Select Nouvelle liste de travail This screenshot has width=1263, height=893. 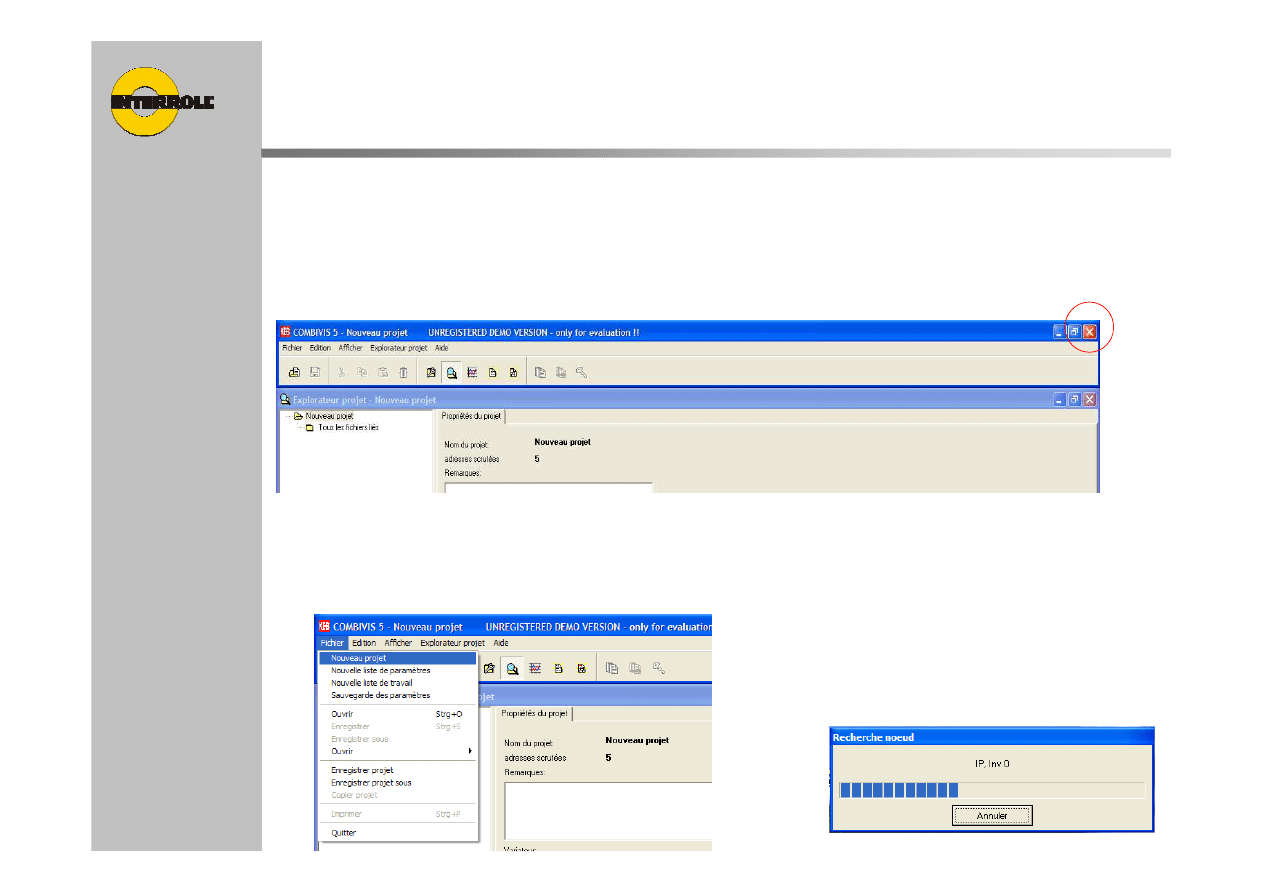[371, 683]
